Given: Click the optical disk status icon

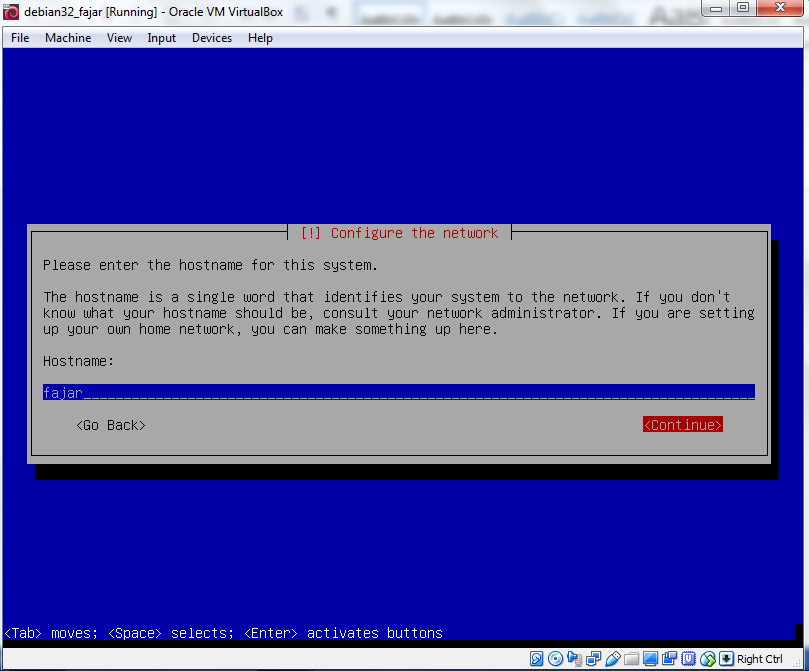Looking at the screenshot, I should click(x=555, y=659).
